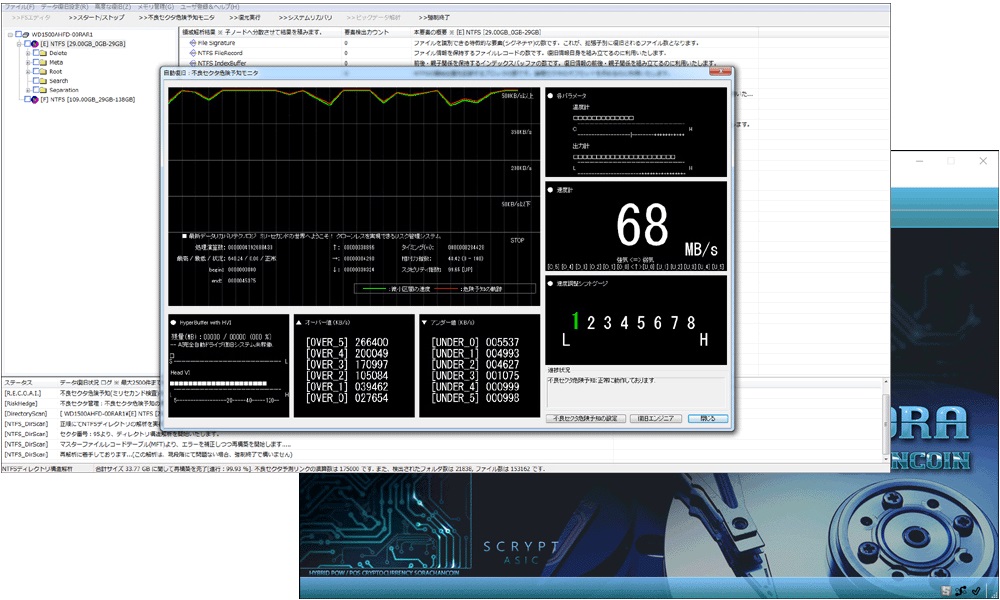Check the Meta folder checkbox

[36, 62]
